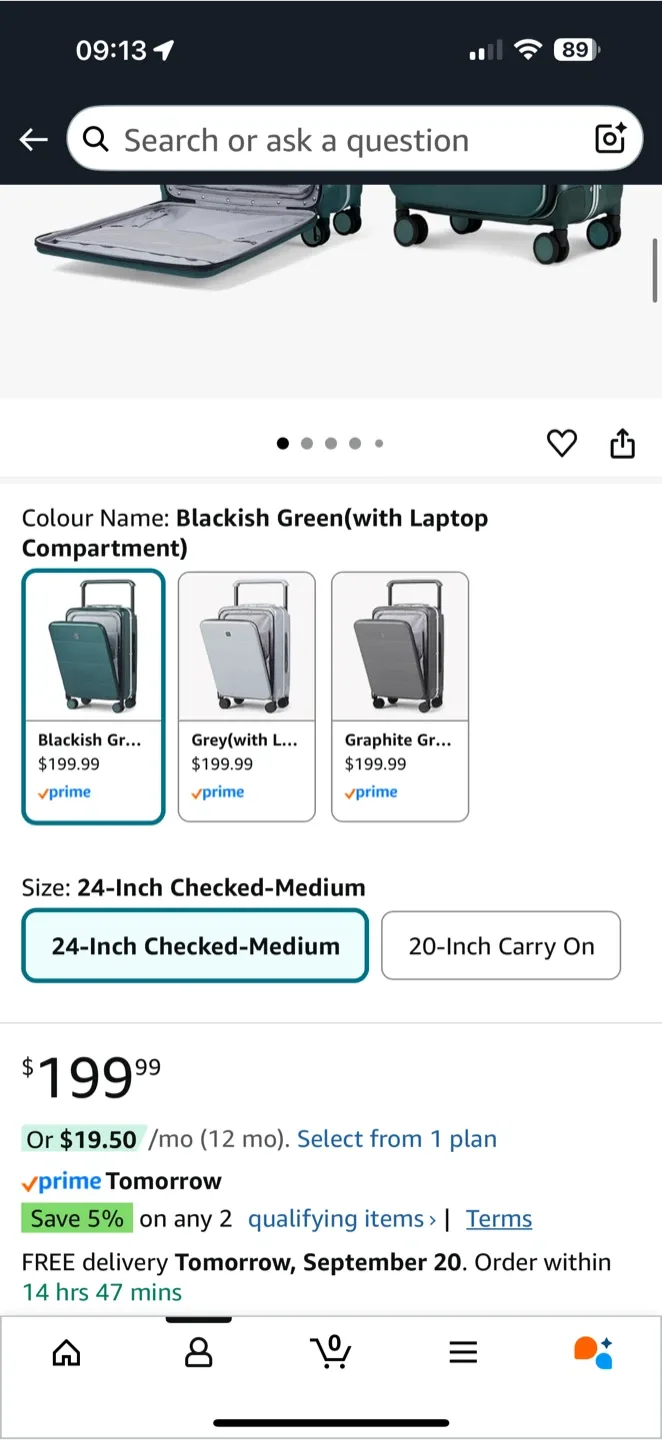This screenshot has height=1440, width=662.
Task: View the Terms for the savings offer
Action: tap(498, 1218)
